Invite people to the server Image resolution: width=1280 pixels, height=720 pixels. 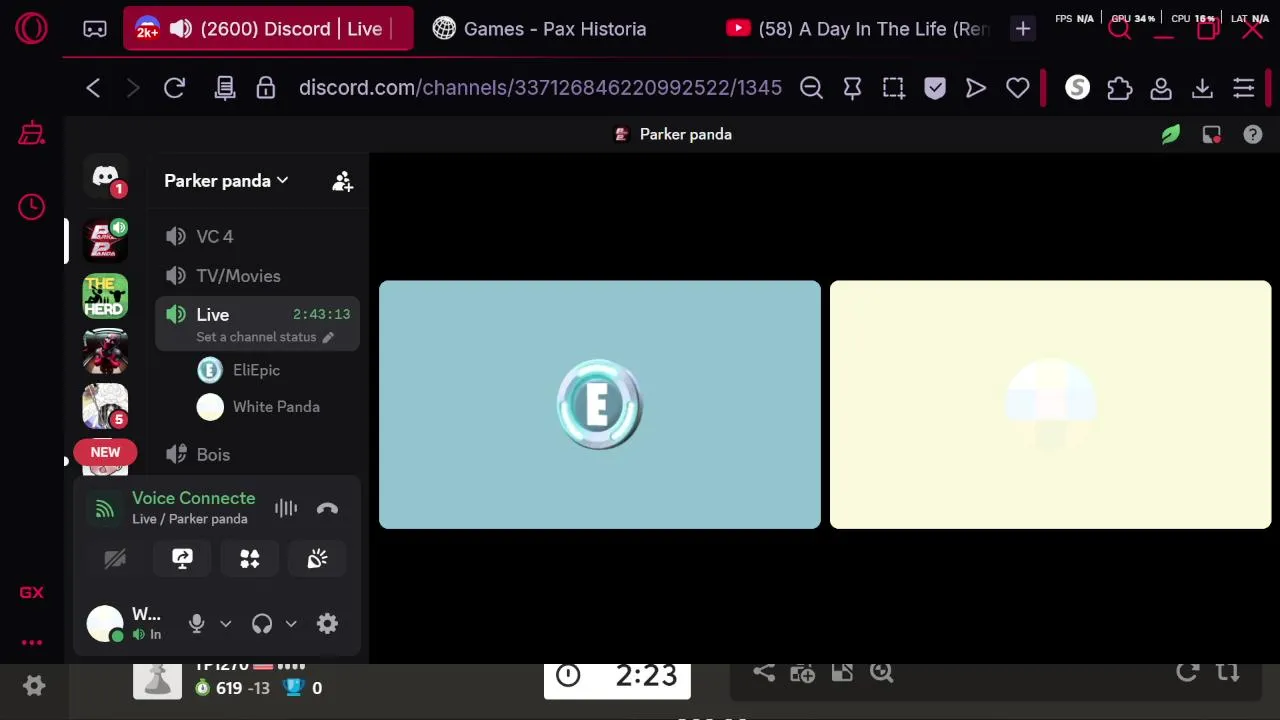pos(342,181)
